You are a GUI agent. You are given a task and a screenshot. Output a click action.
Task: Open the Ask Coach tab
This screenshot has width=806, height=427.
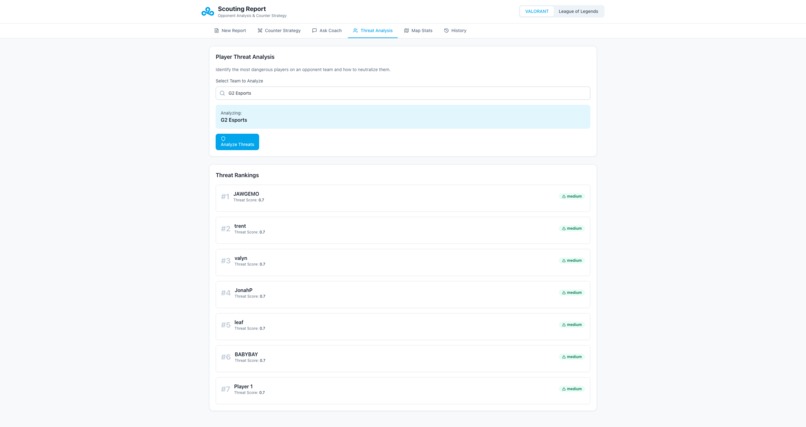coord(326,31)
